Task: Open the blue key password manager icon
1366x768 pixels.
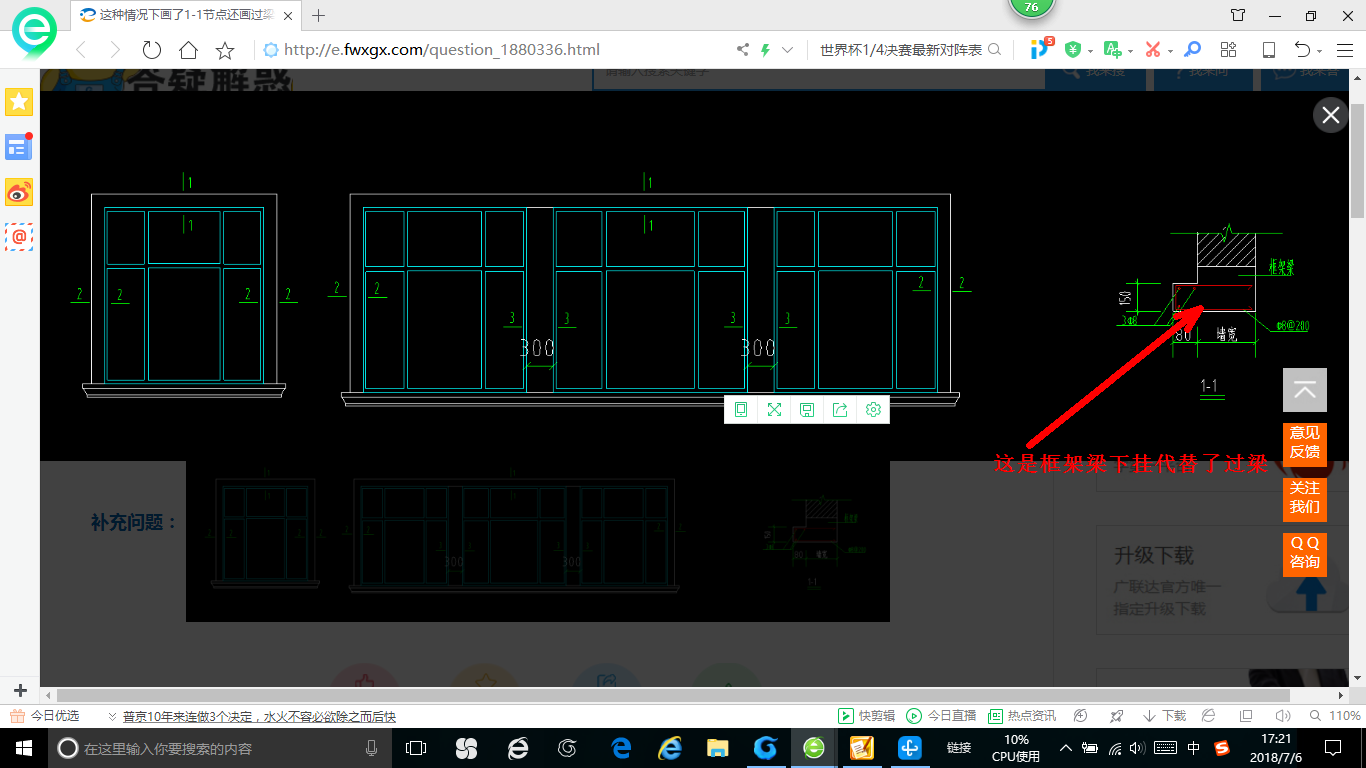Action: coord(1192,50)
